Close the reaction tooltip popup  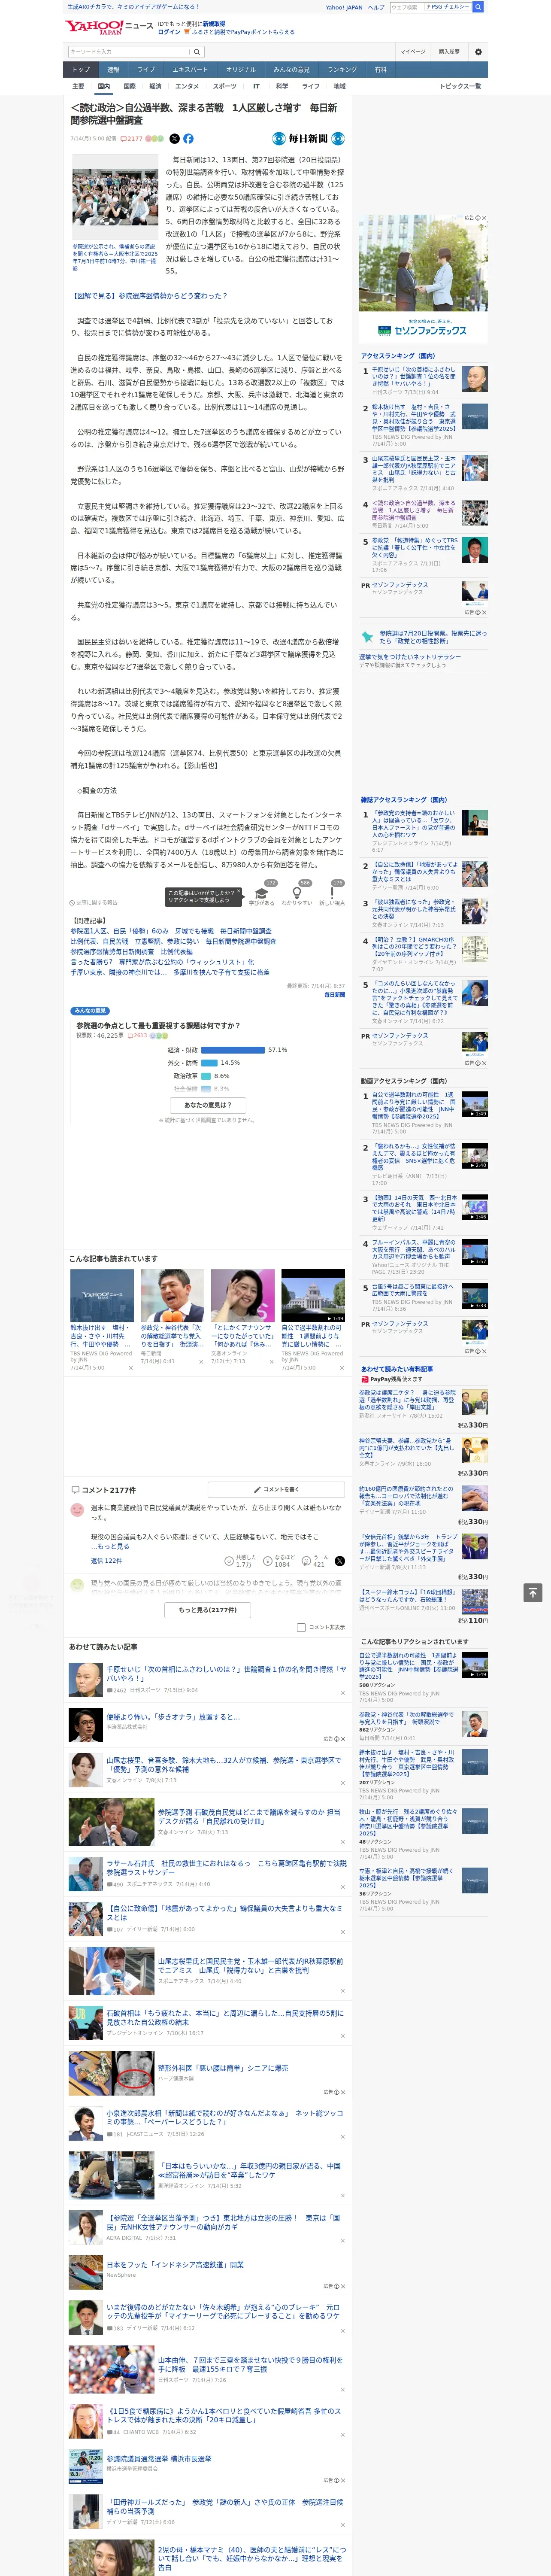(x=239, y=890)
